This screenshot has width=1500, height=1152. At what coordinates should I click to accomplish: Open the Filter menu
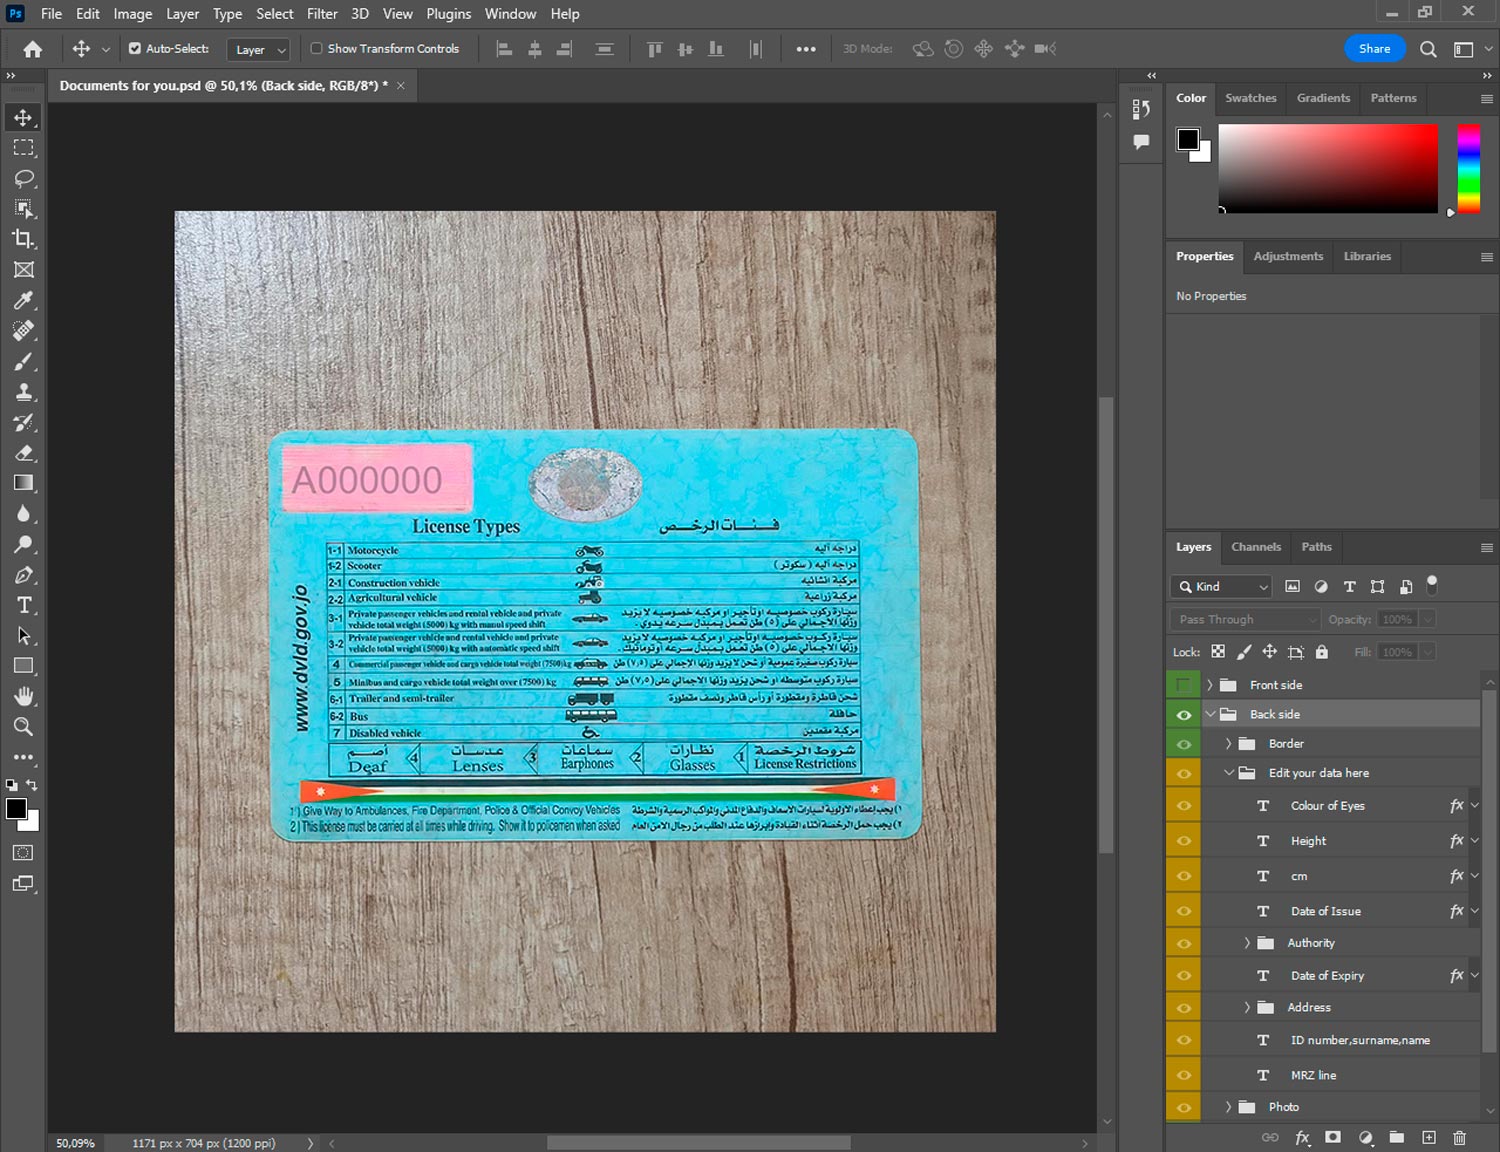[321, 14]
